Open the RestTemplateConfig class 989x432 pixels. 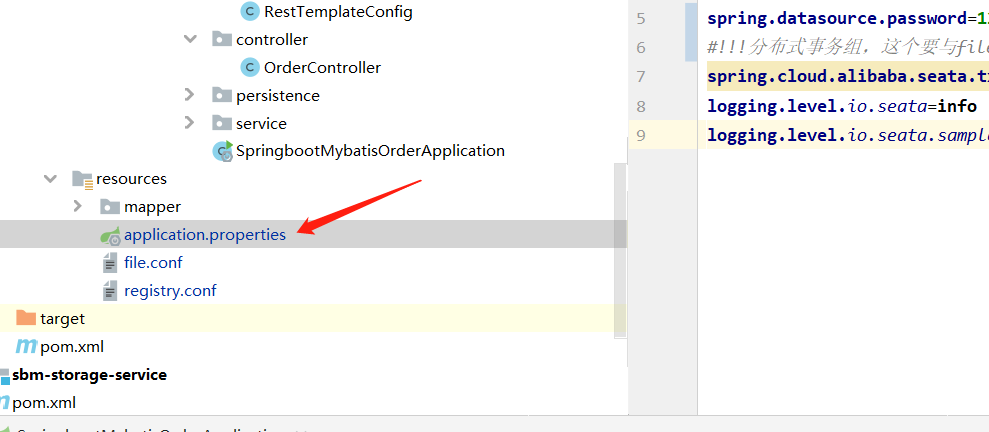pyautogui.click(x=338, y=12)
